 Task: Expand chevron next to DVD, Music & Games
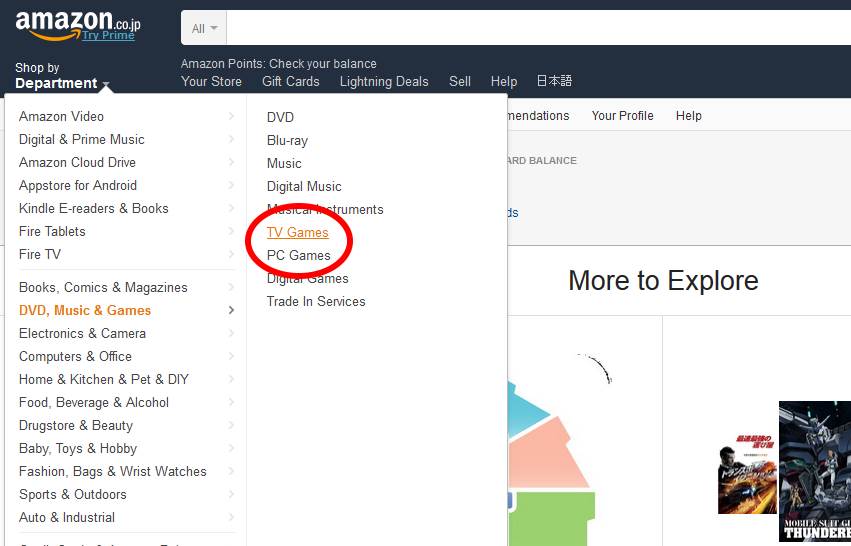(231, 310)
